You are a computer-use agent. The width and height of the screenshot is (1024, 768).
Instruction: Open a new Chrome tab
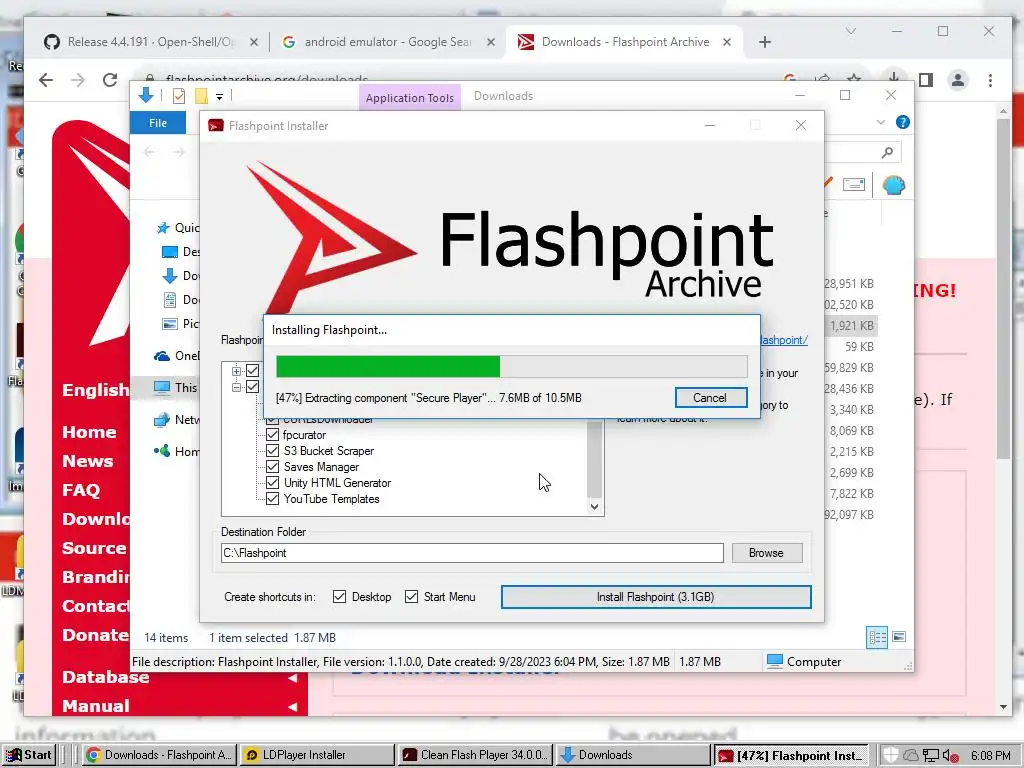coord(765,42)
